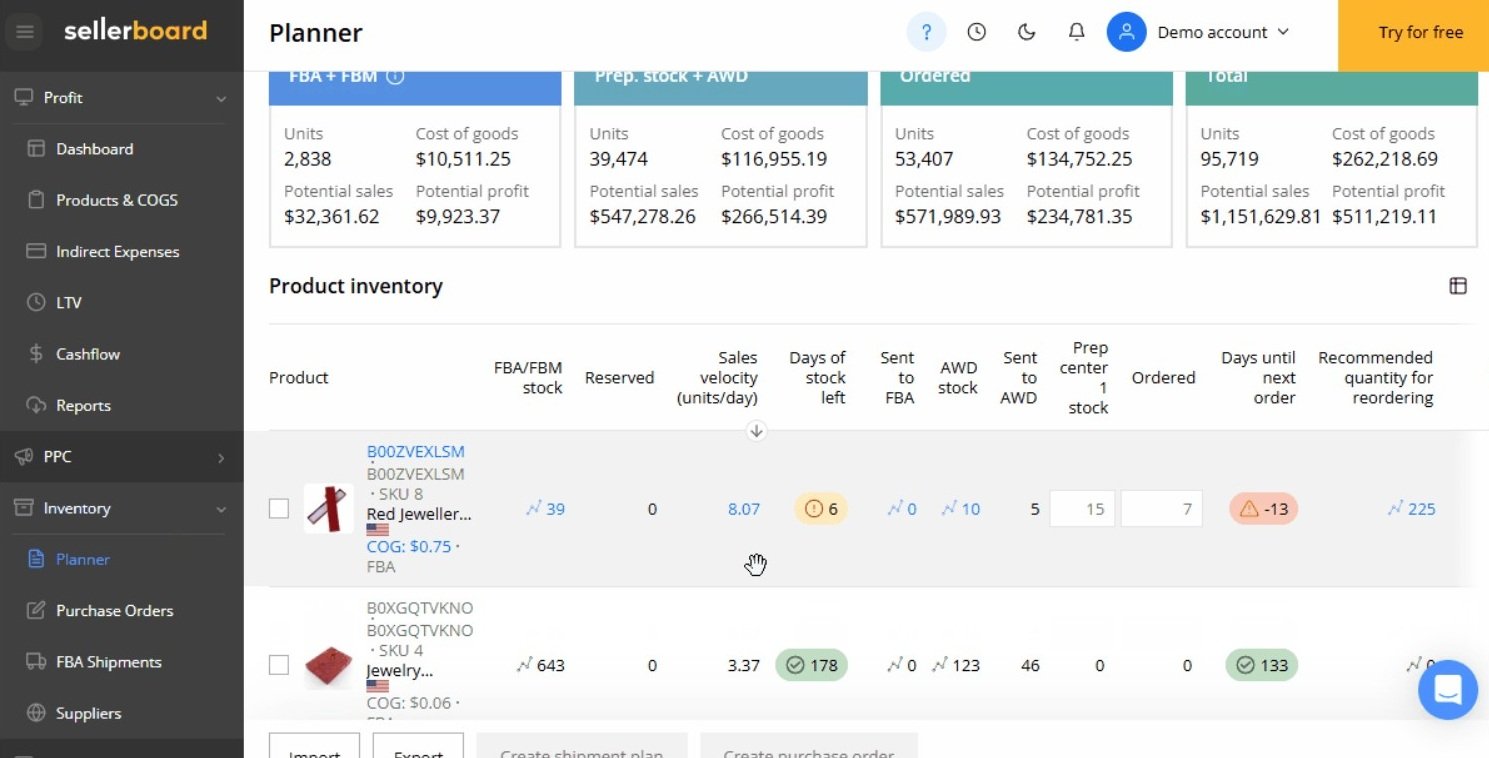Open the clock history icon
The height and width of the screenshot is (758, 1489).
[977, 32]
